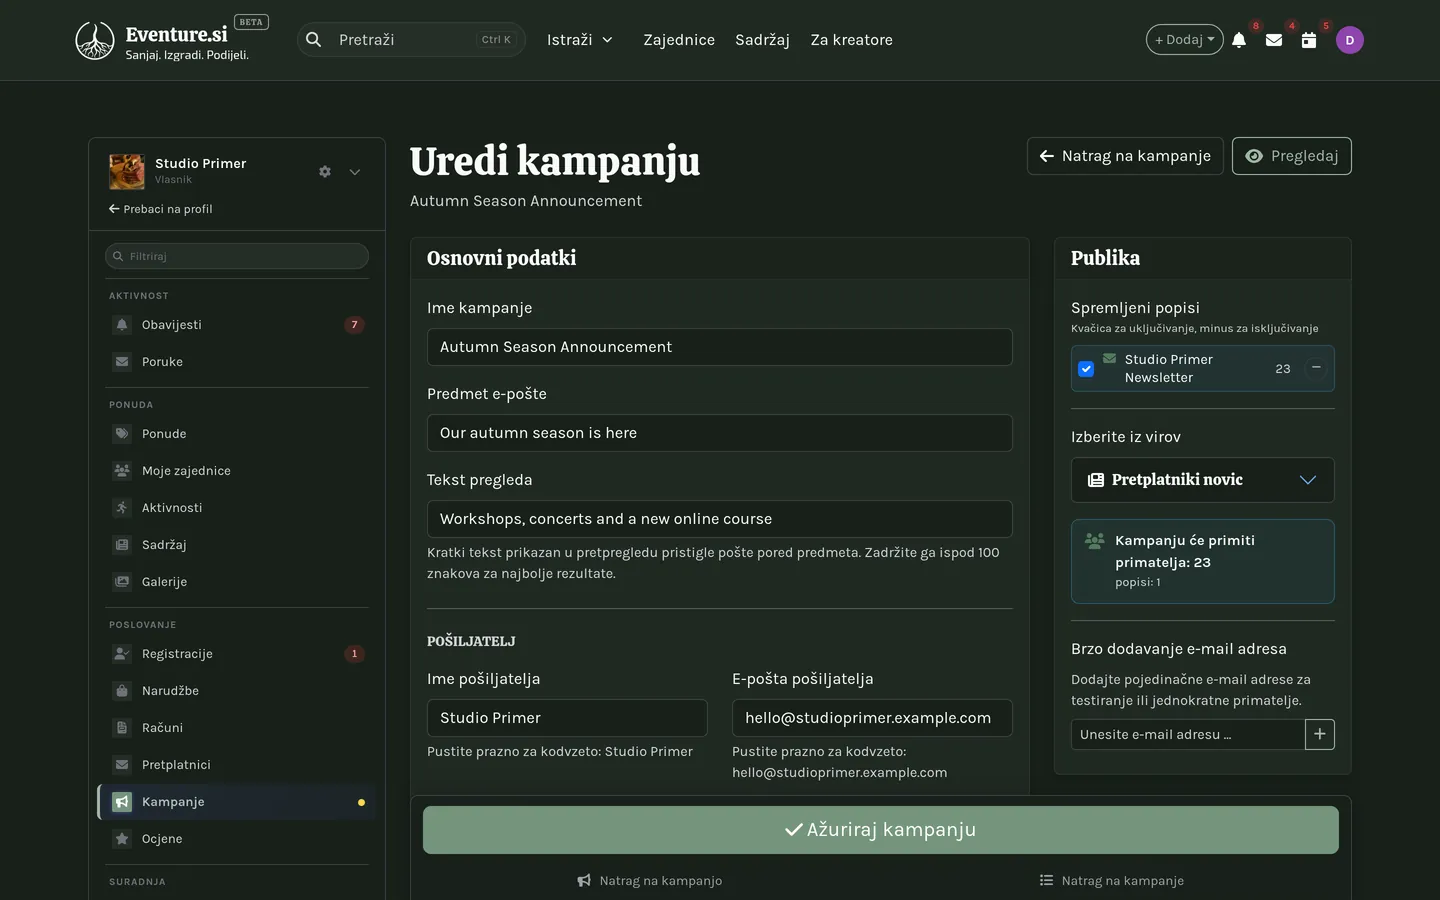This screenshot has width=1440, height=900.
Task: Add e-mail address with plus button
Action: point(1320,734)
